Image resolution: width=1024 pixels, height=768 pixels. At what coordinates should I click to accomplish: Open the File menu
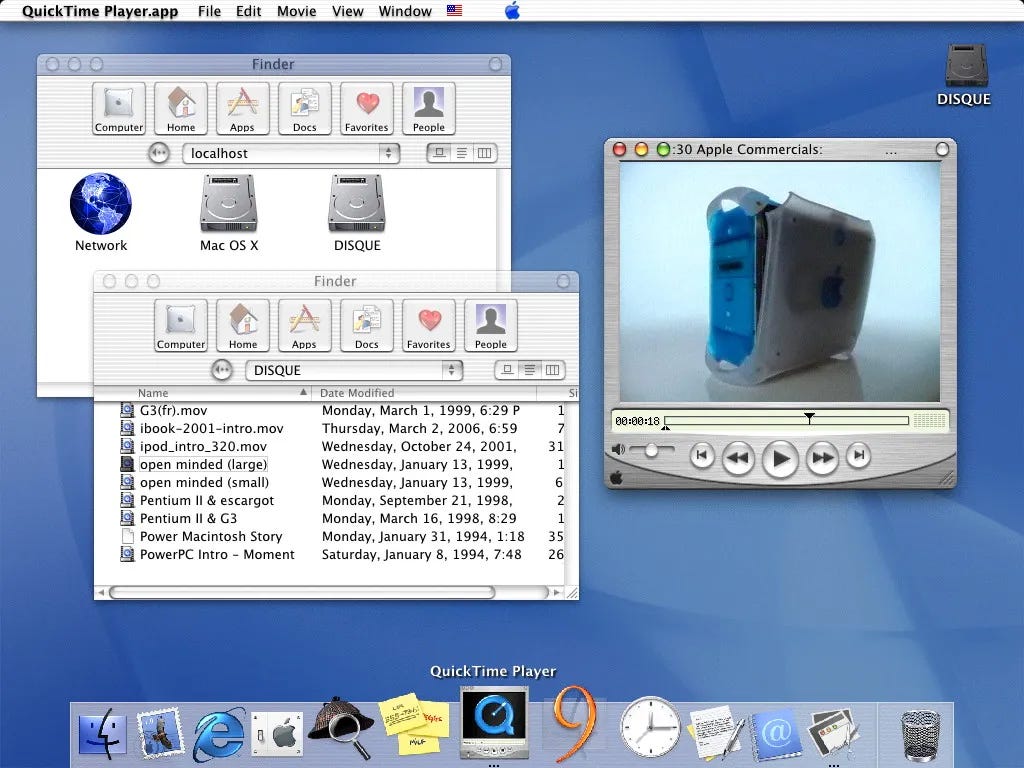coord(210,11)
